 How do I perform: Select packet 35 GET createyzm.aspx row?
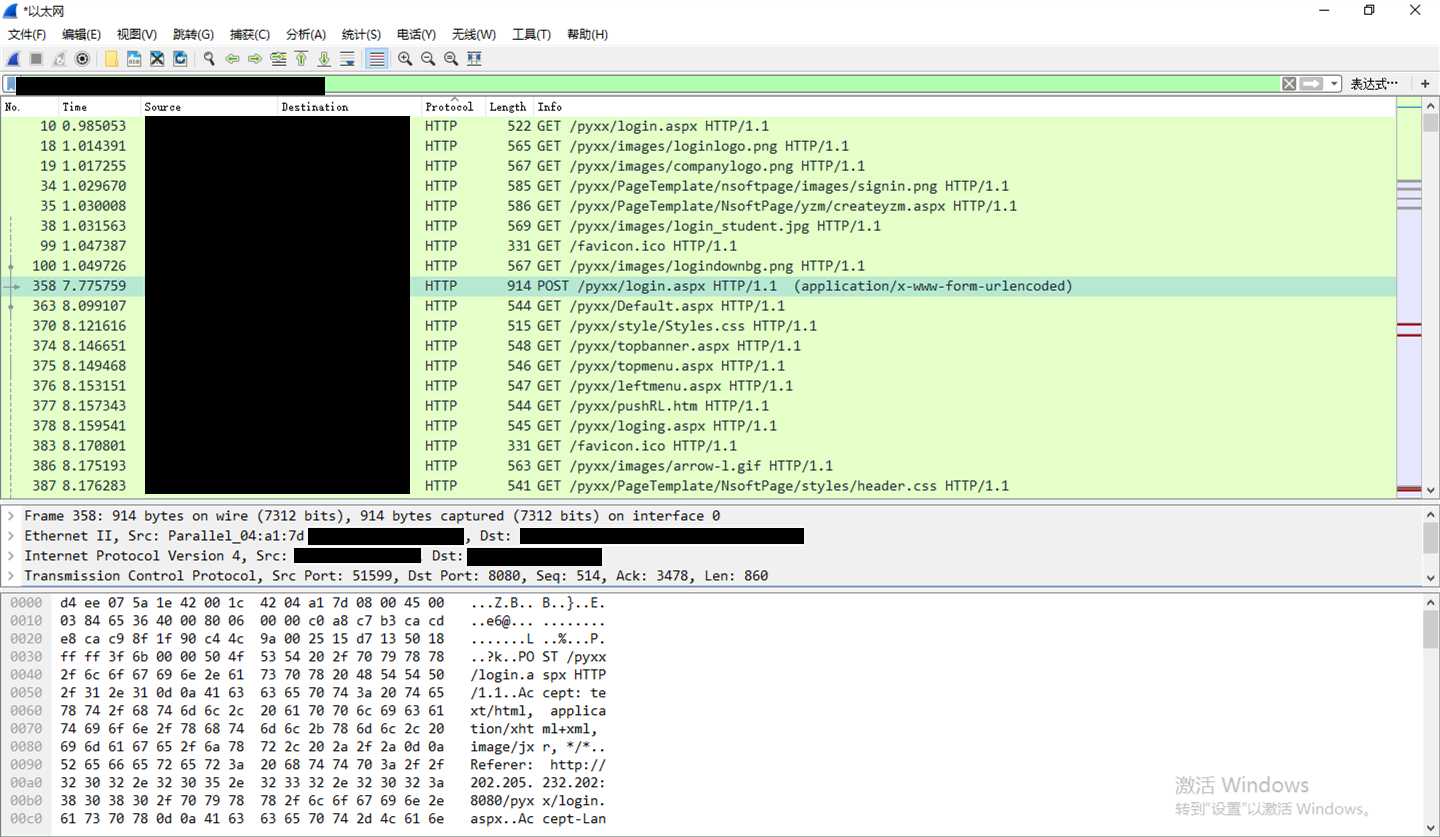pos(698,206)
